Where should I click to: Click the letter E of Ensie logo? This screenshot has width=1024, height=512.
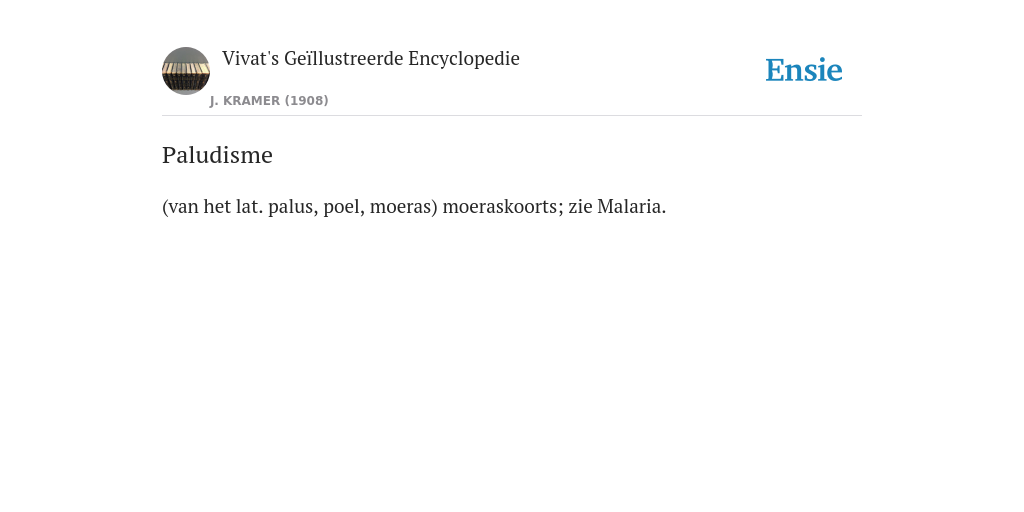click(x=775, y=71)
